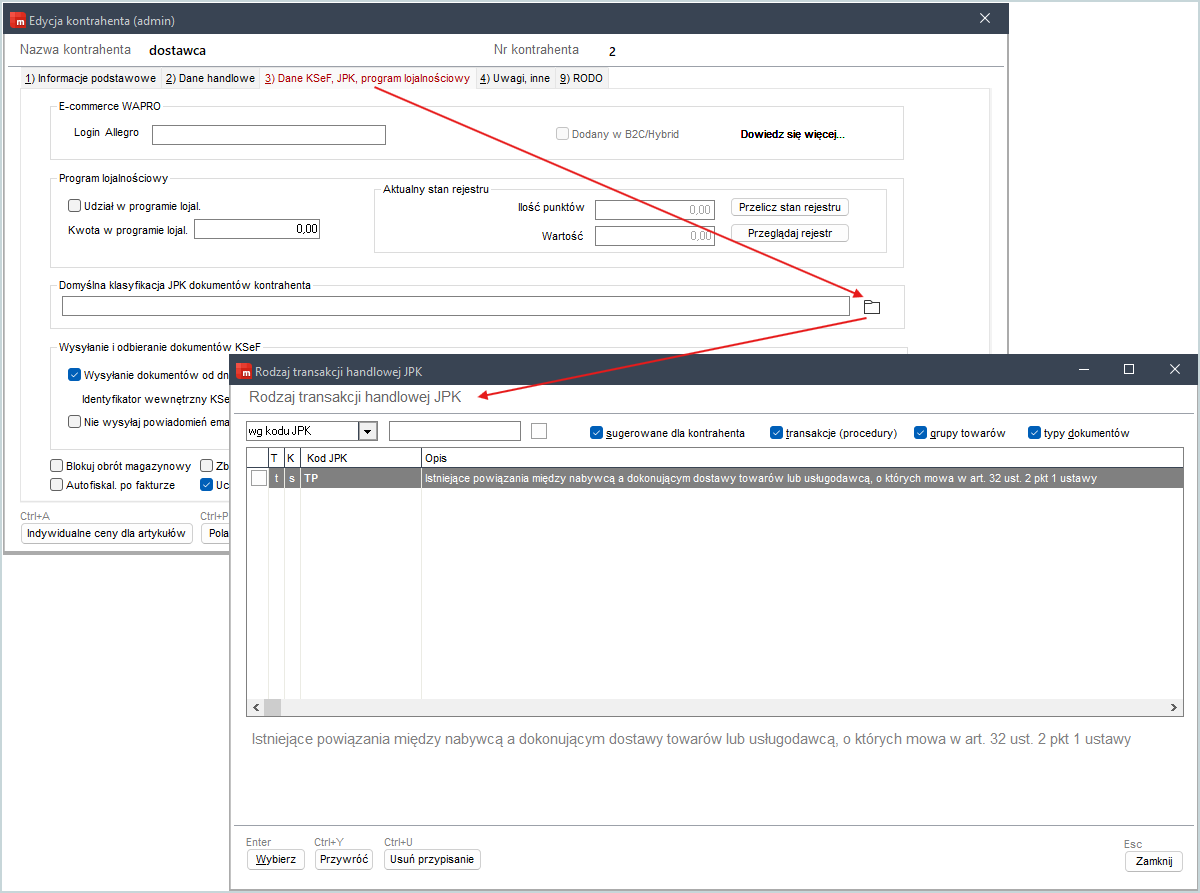
Task: Disable the 'grupy towarów' filter checkbox
Action: pyautogui.click(x=921, y=433)
